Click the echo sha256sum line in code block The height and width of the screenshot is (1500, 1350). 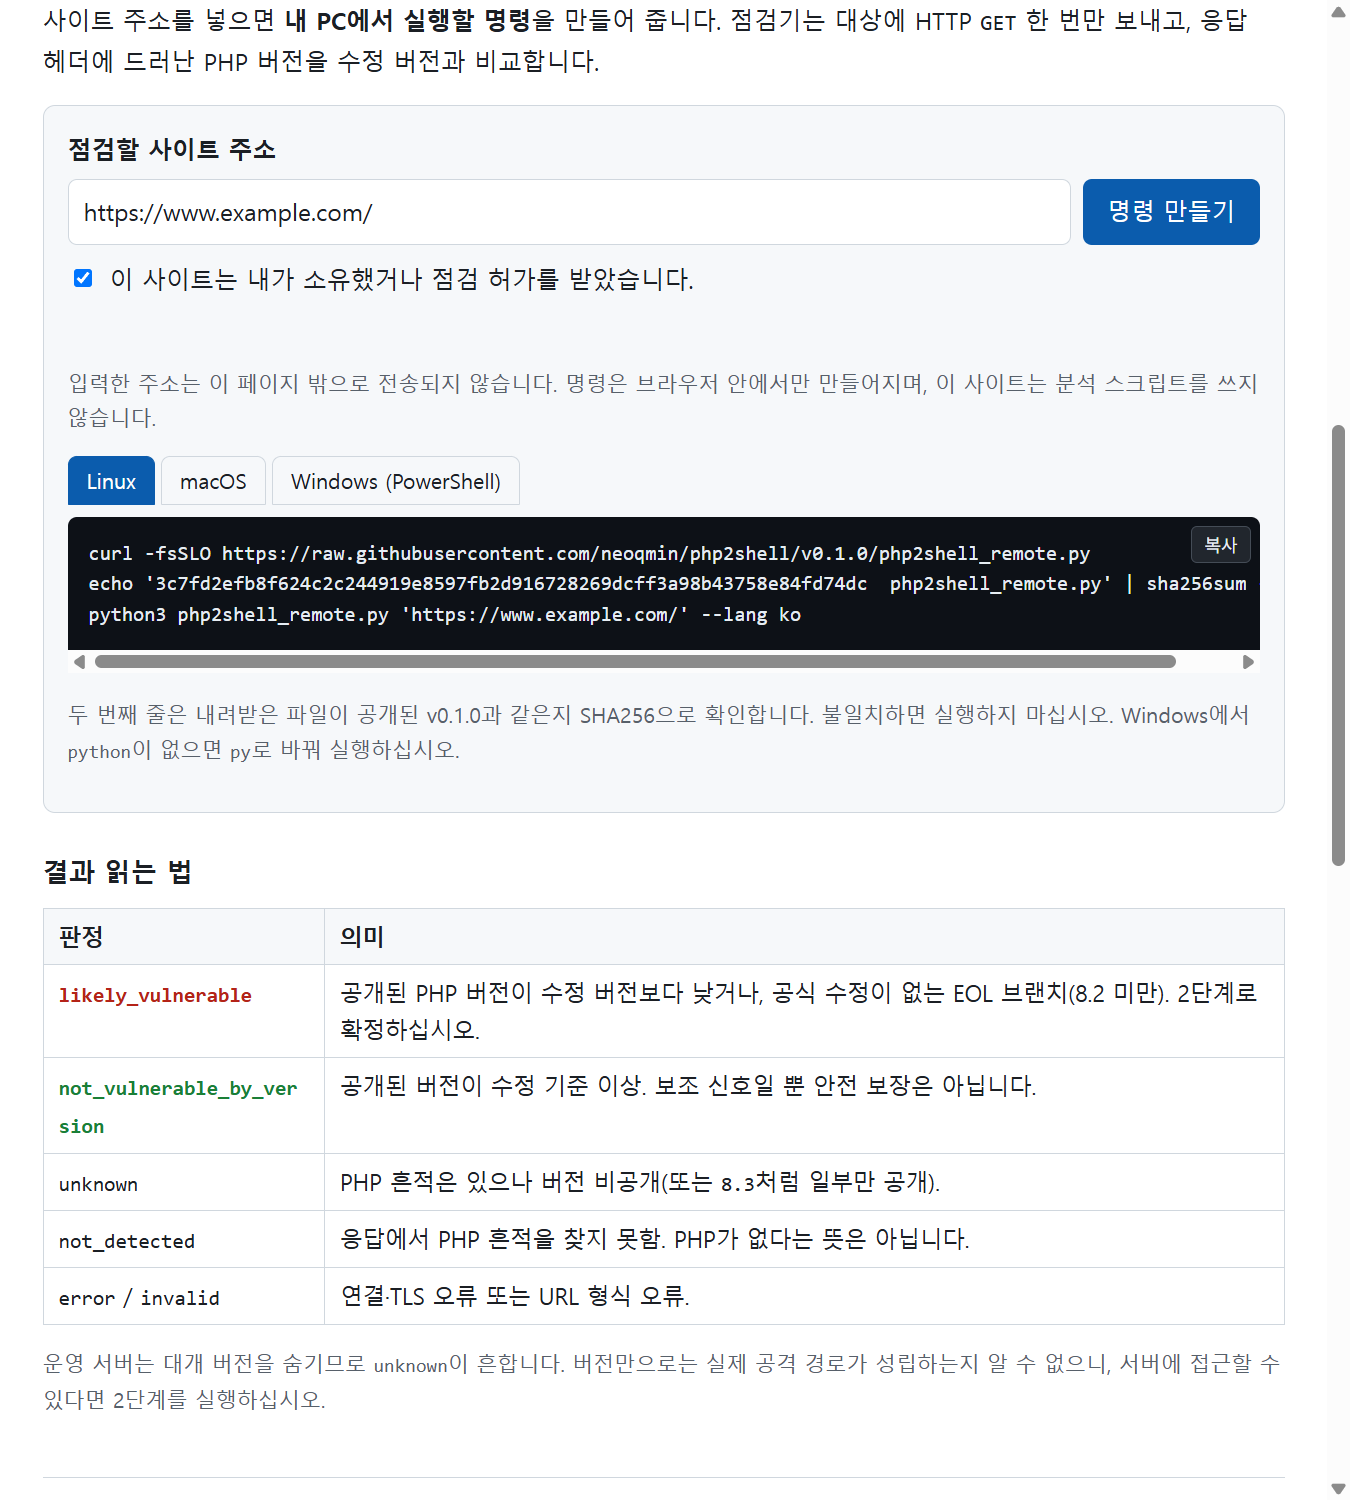click(x=667, y=583)
